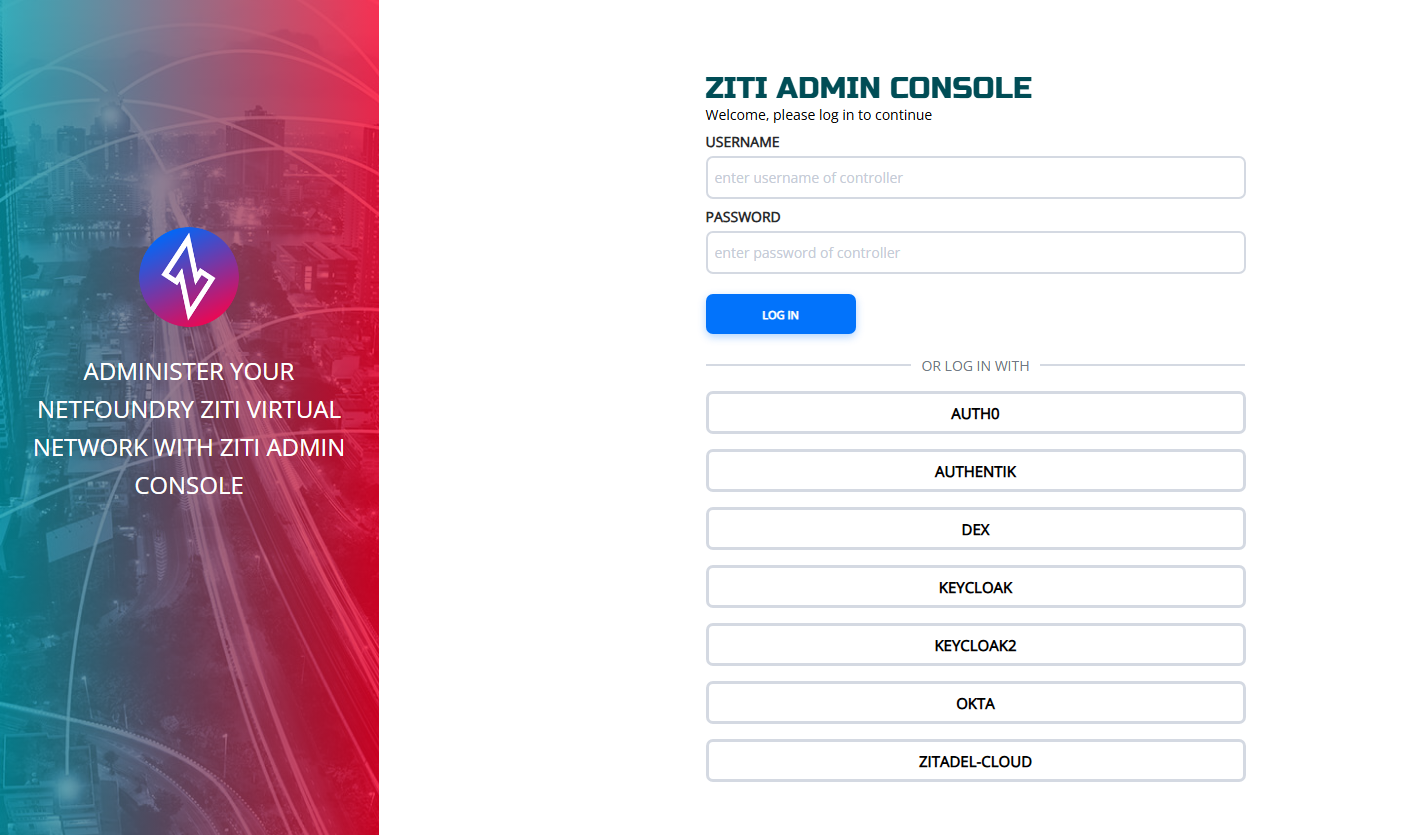Click the welcome message under the heading

tap(818, 115)
